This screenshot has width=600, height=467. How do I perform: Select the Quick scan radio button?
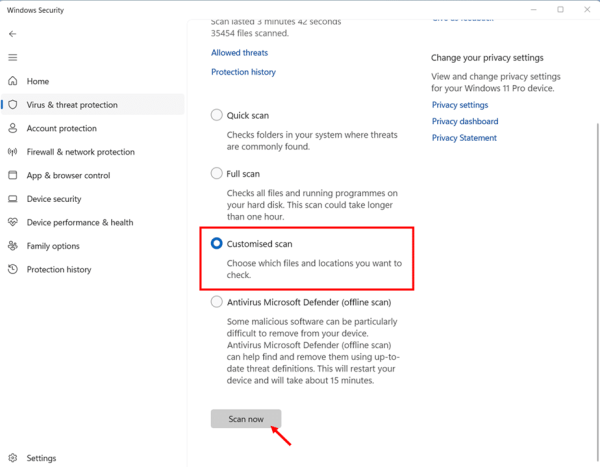click(x=217, y=115)
